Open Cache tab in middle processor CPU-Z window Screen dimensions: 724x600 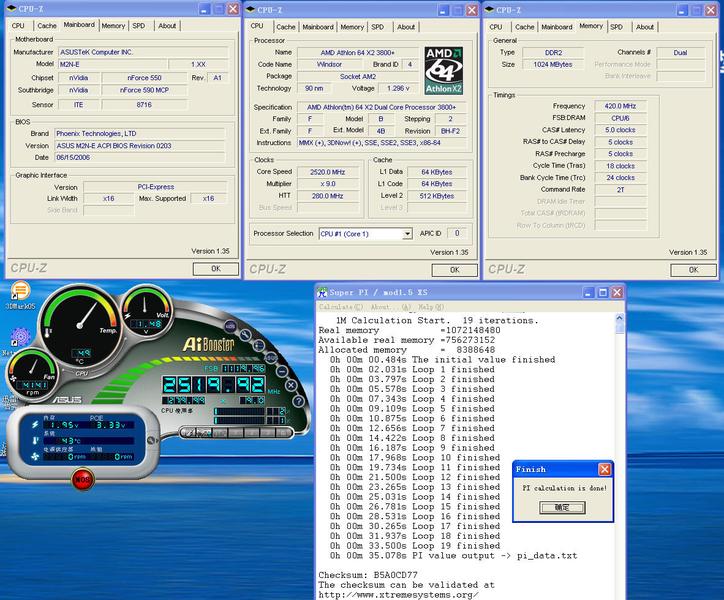[x=286, y=27]
